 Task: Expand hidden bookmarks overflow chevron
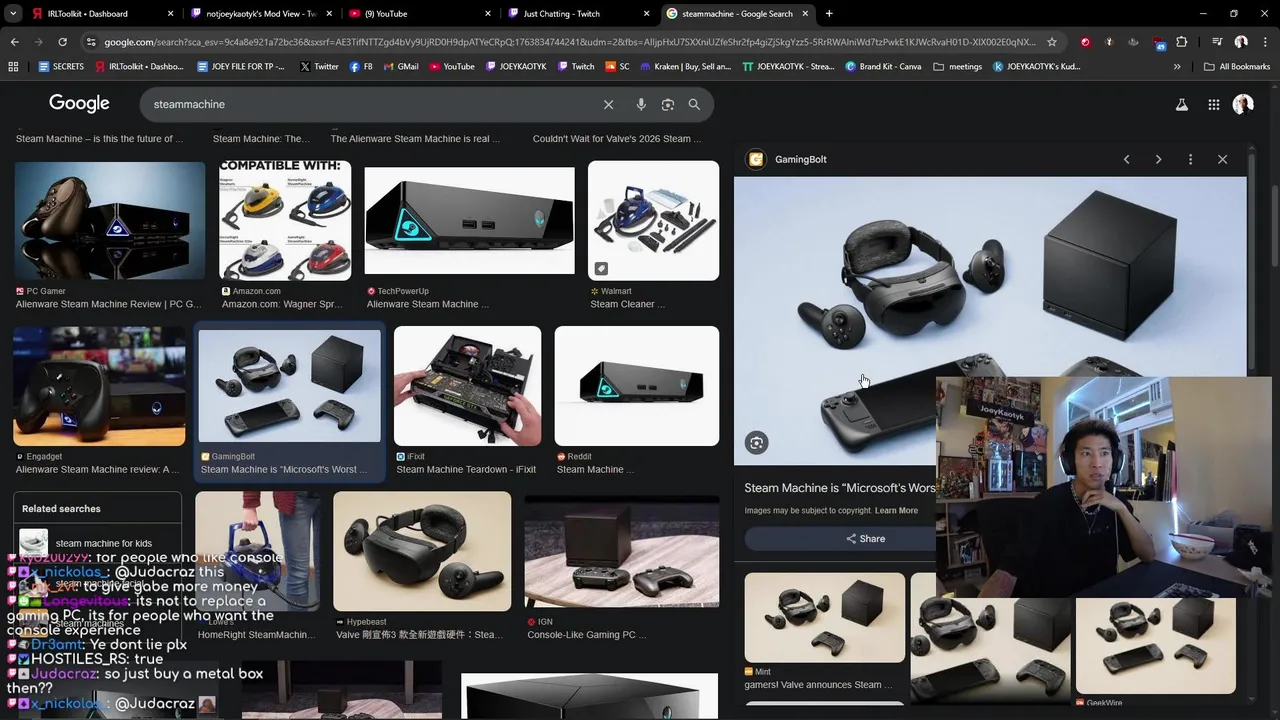[1177, 66]
